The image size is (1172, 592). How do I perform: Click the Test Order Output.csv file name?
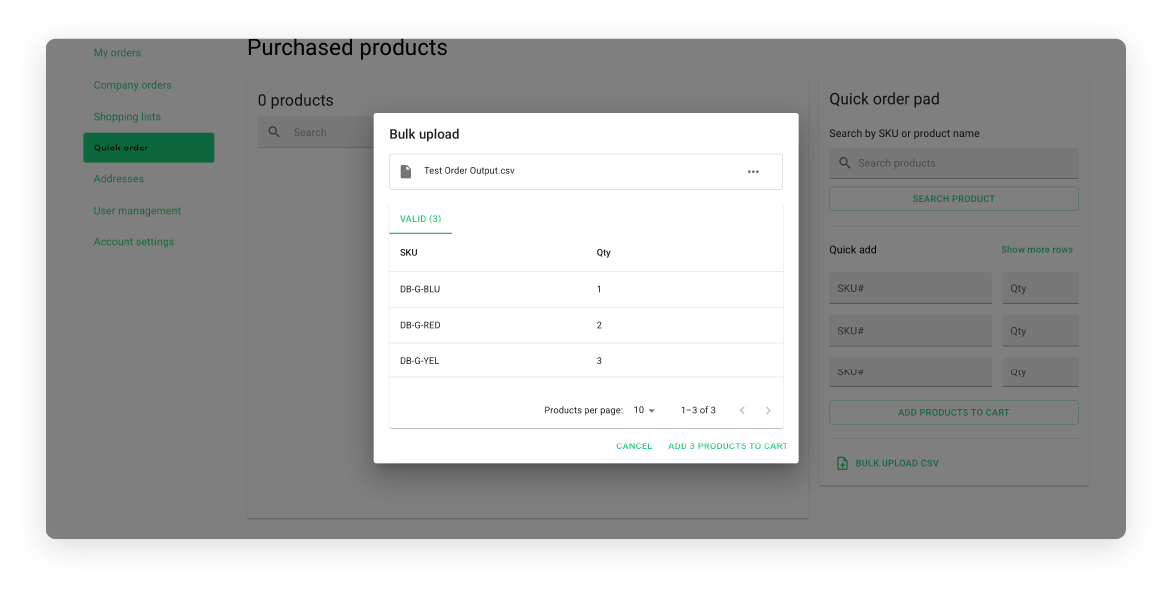[469, 171]
